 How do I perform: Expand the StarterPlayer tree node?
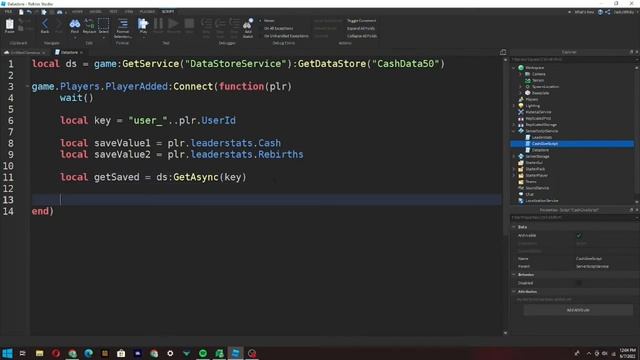514,175
